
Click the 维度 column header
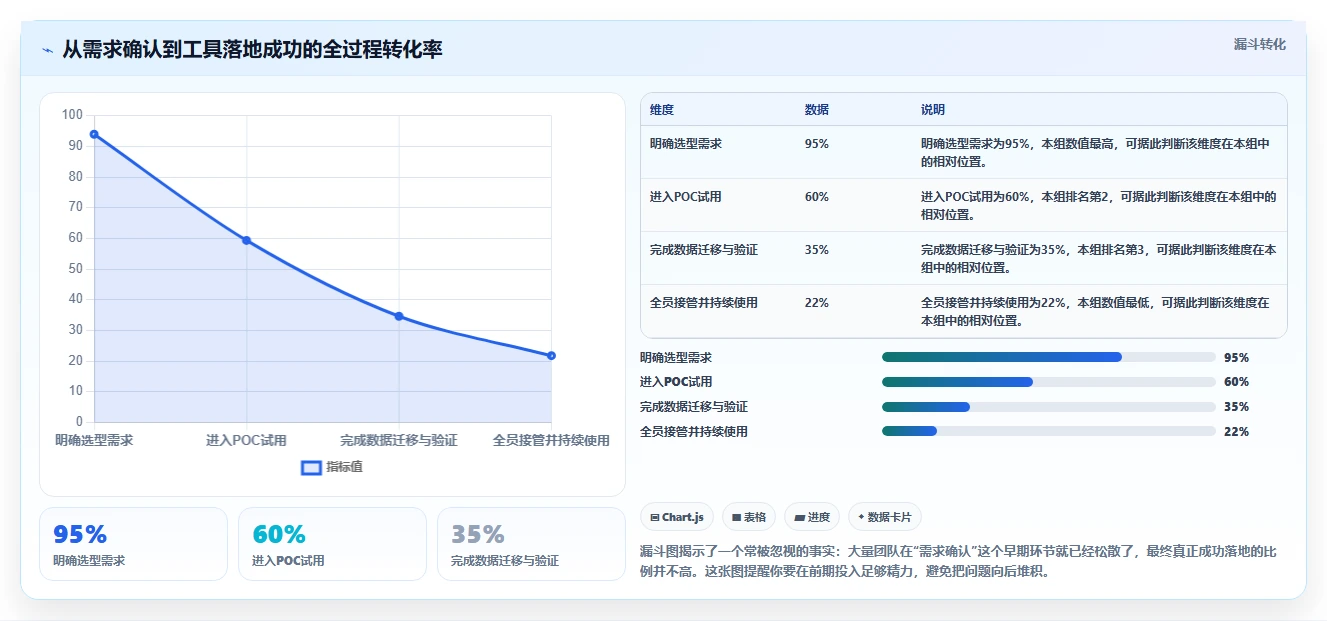tap(661, 110)
